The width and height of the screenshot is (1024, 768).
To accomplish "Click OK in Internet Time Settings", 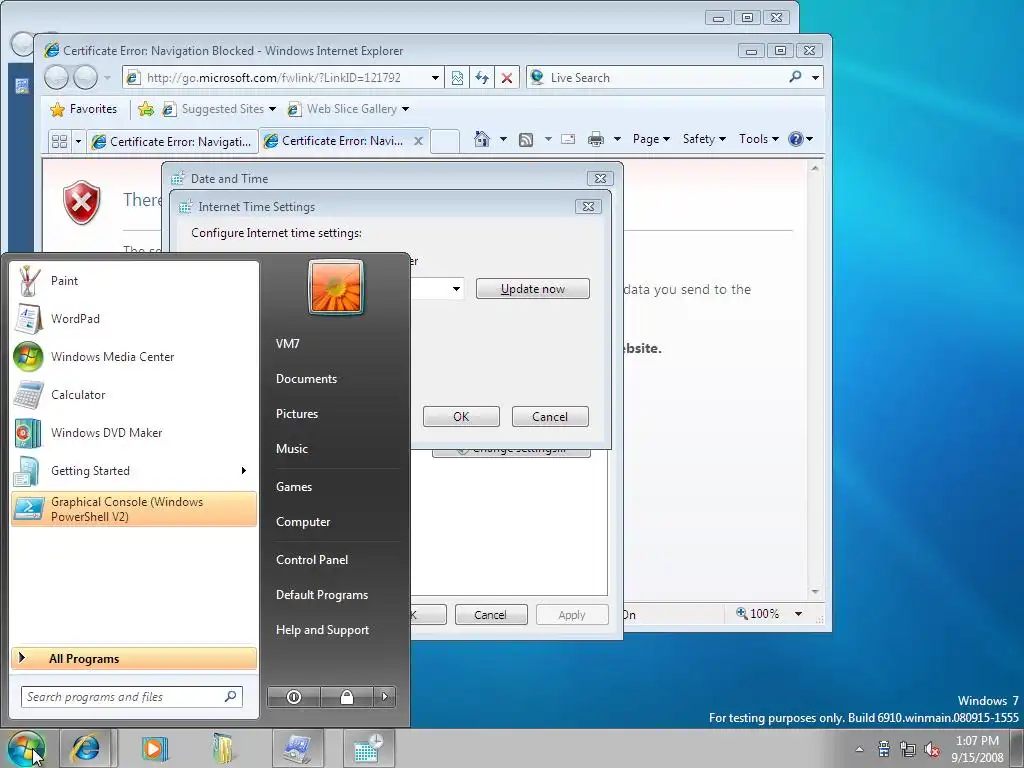I will 461,417.
